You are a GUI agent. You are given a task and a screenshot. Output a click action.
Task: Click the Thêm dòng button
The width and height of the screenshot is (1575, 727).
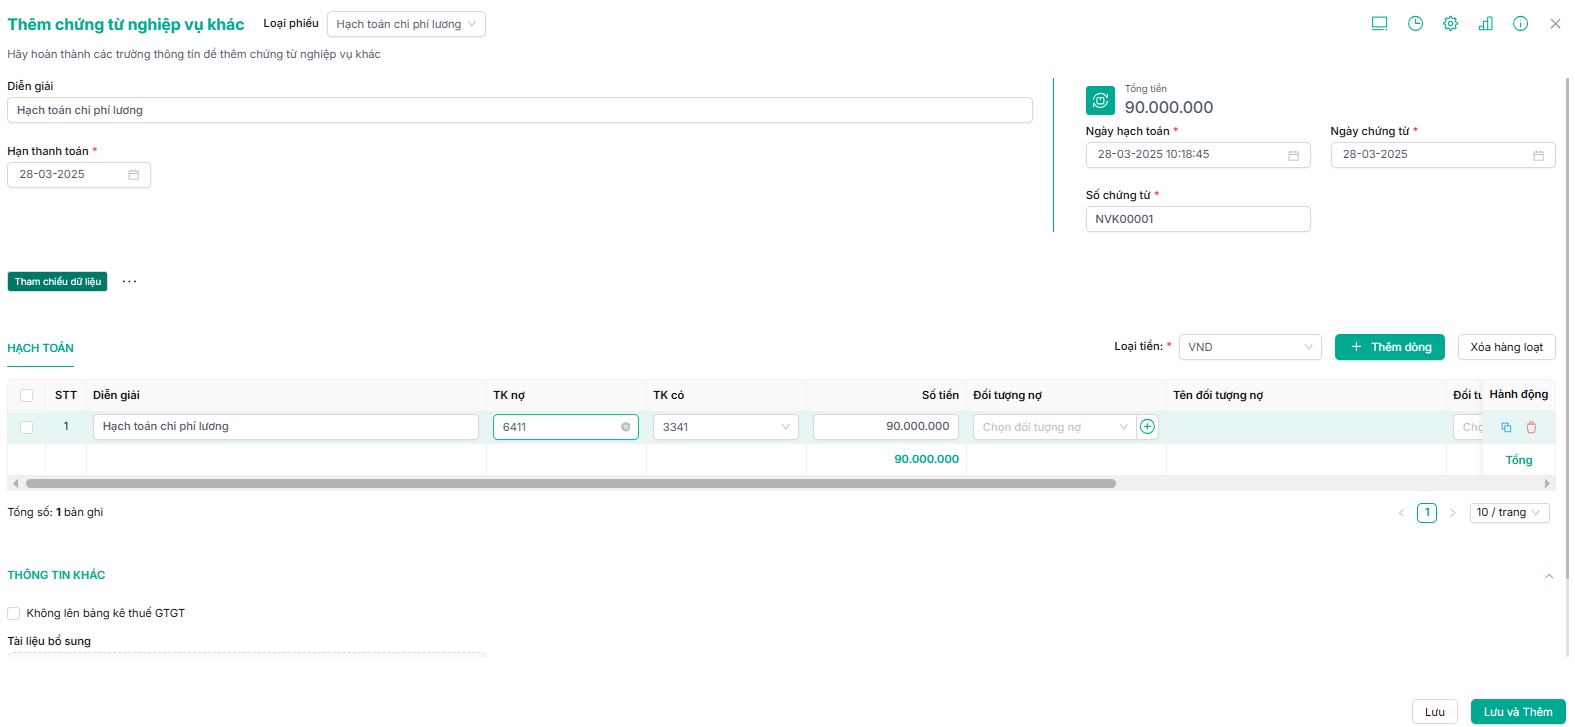click(x=1390, y=347)
